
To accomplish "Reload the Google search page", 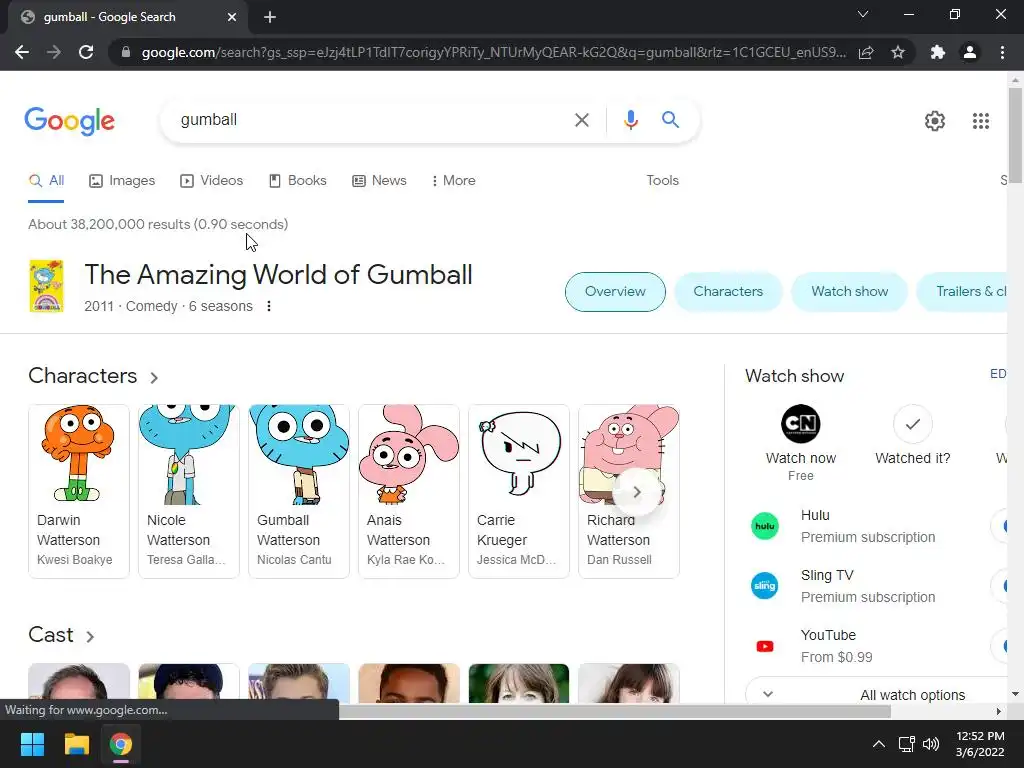I will click(x=86, y=52).
